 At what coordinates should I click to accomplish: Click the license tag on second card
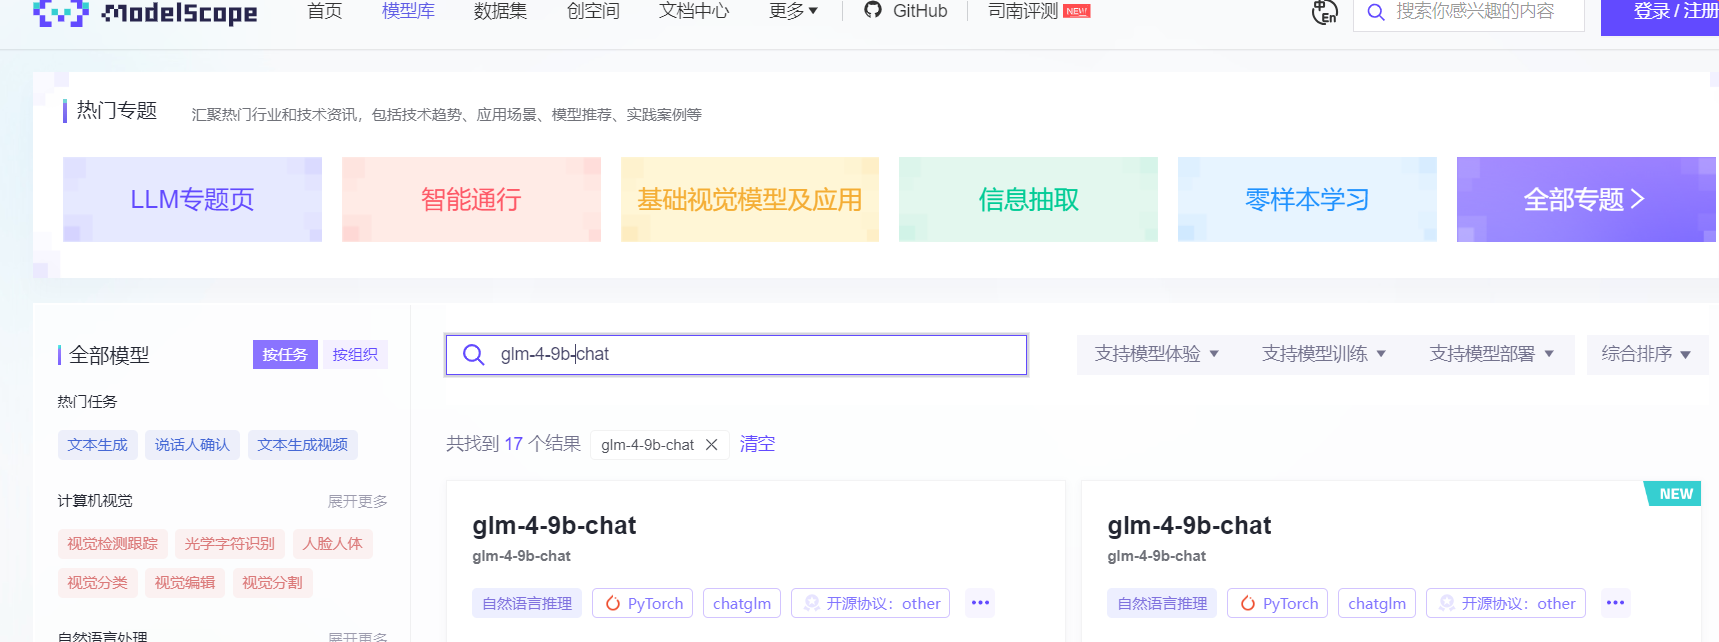1506,603
